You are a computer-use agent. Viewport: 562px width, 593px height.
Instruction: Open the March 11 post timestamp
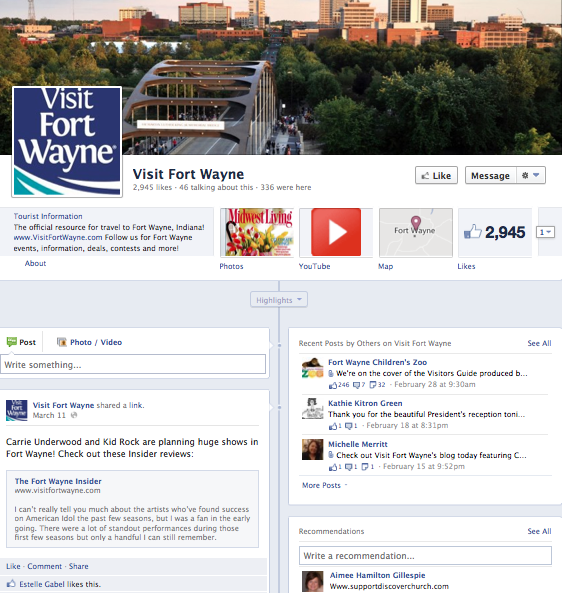(49, 415)
